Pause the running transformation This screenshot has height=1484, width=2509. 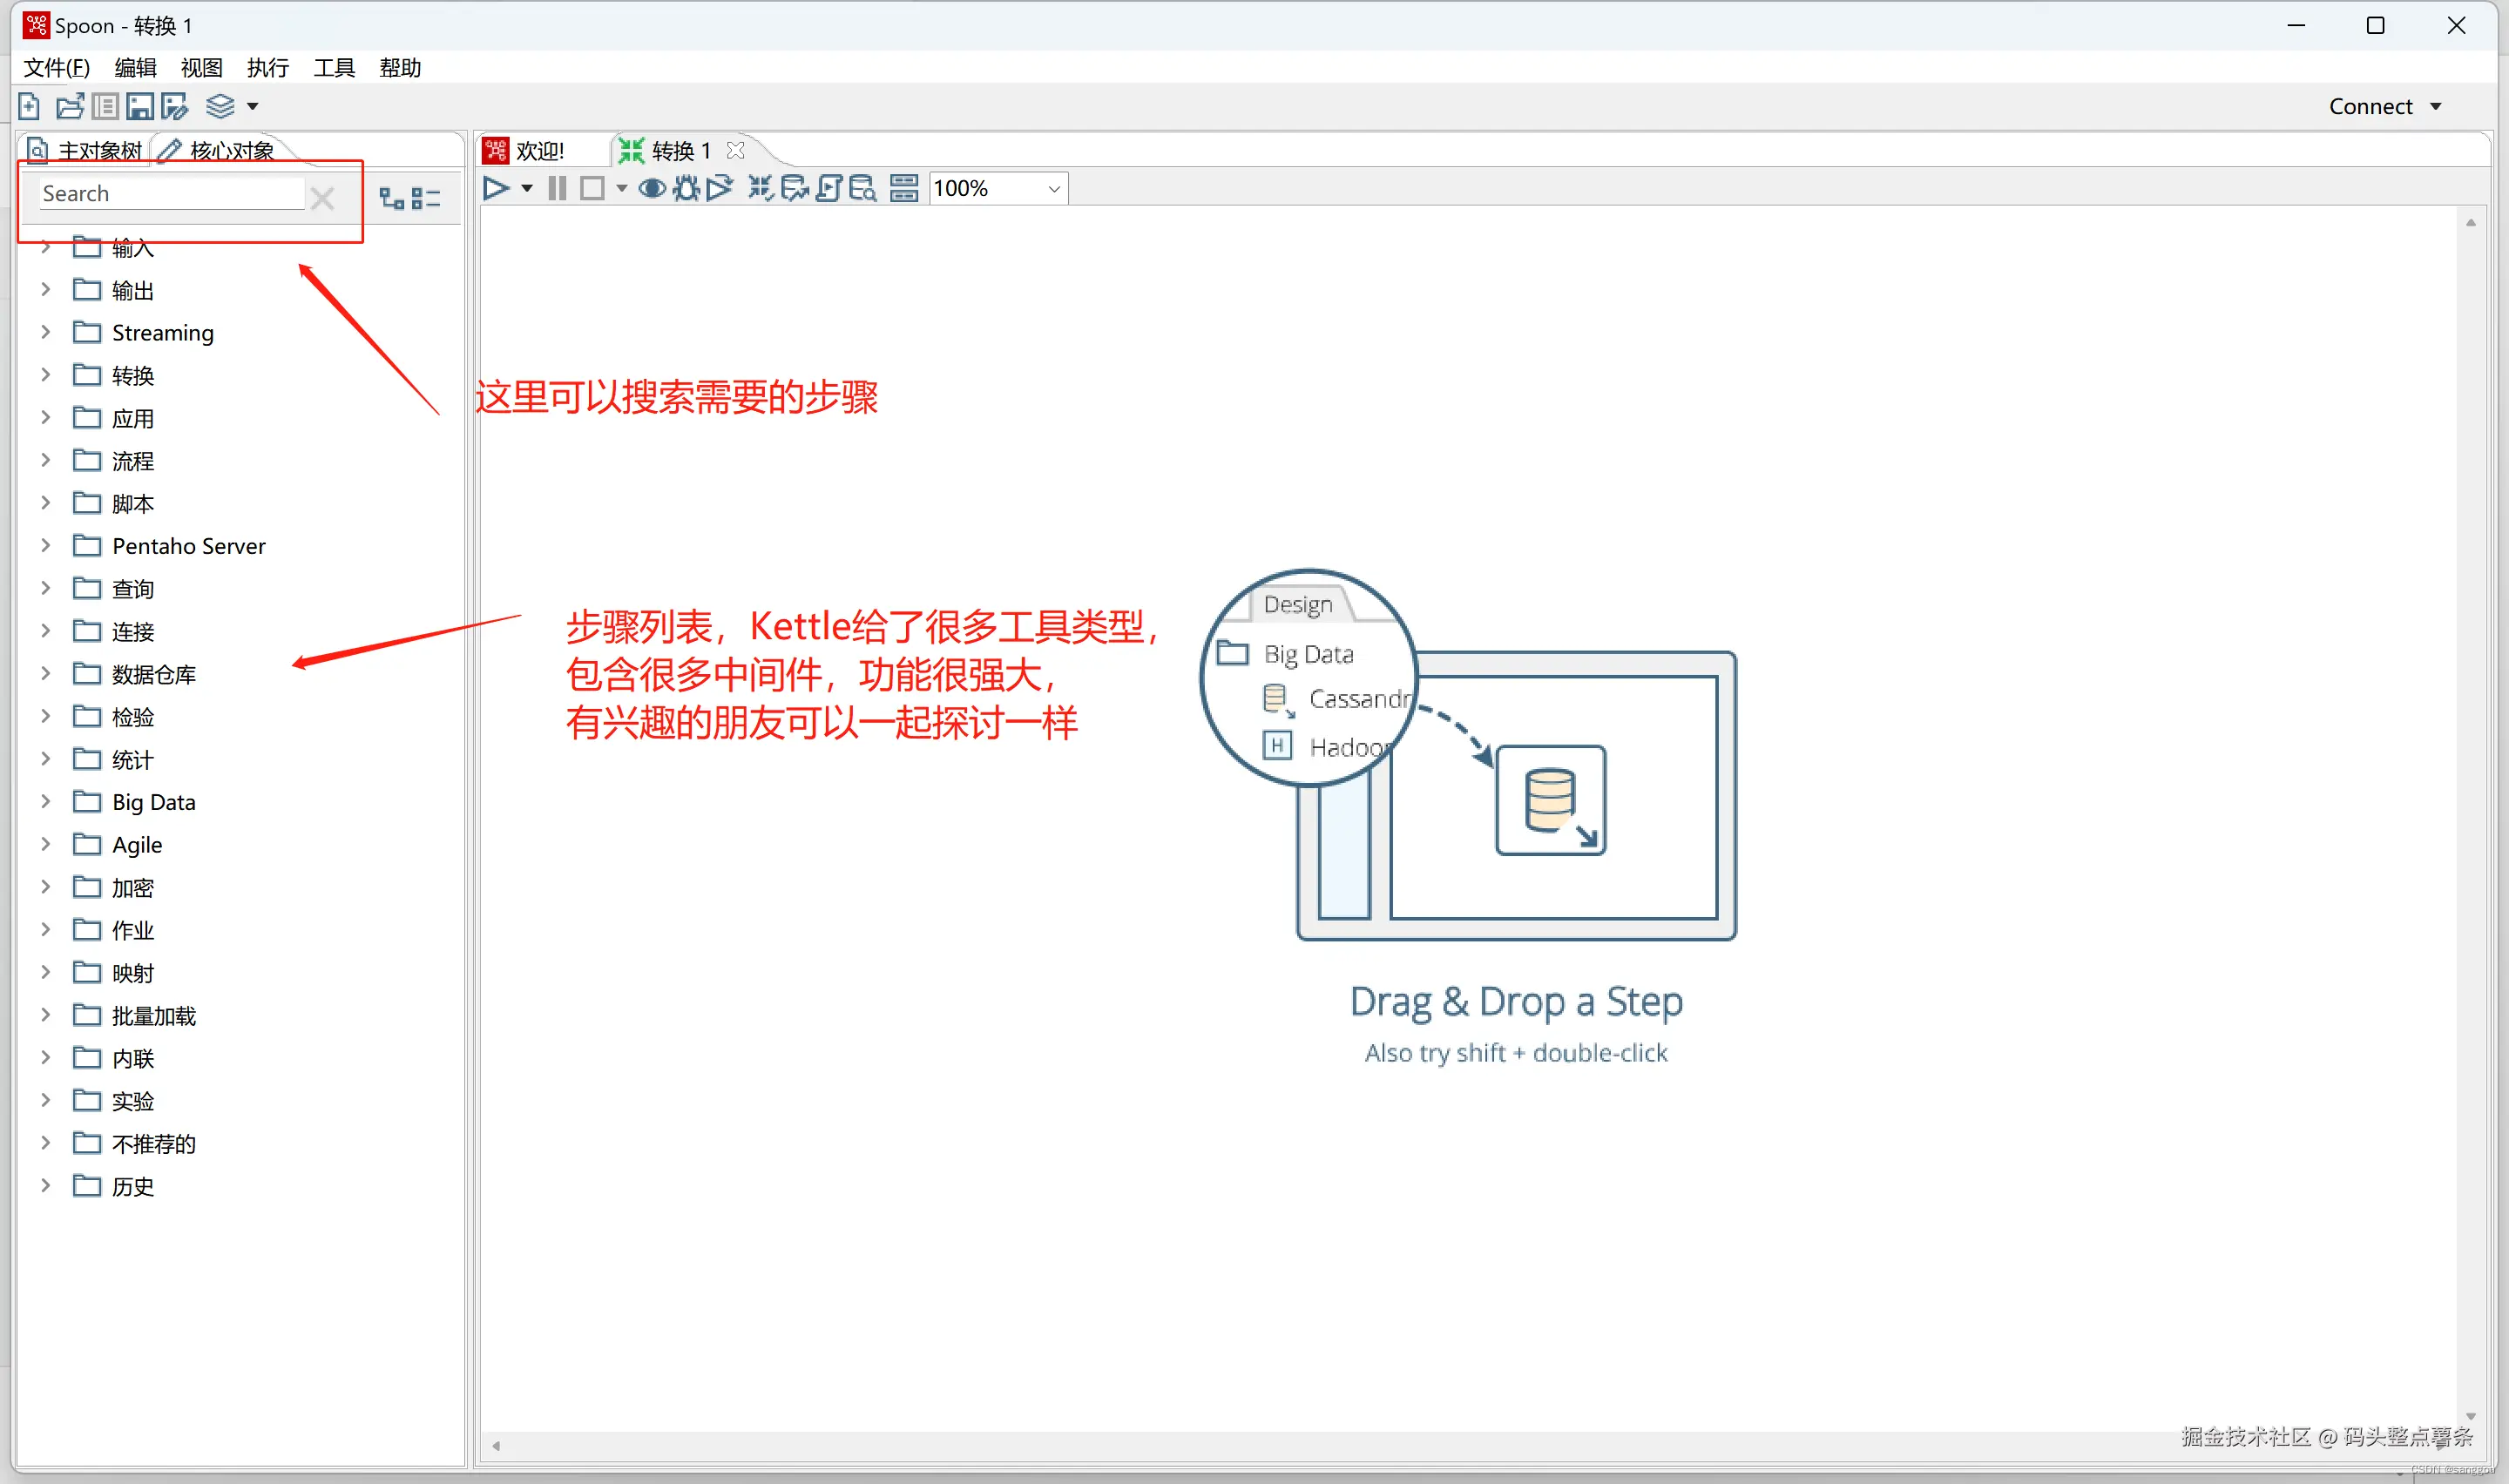click(558, 188)
